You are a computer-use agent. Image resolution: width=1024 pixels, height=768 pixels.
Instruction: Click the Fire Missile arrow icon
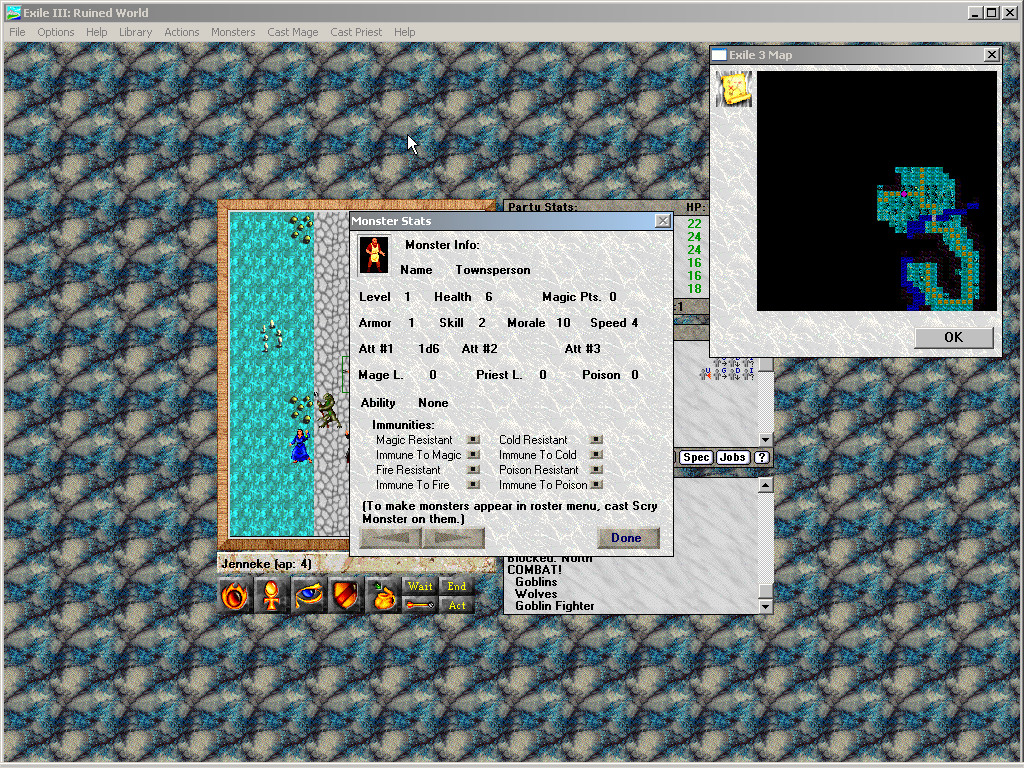420,605
